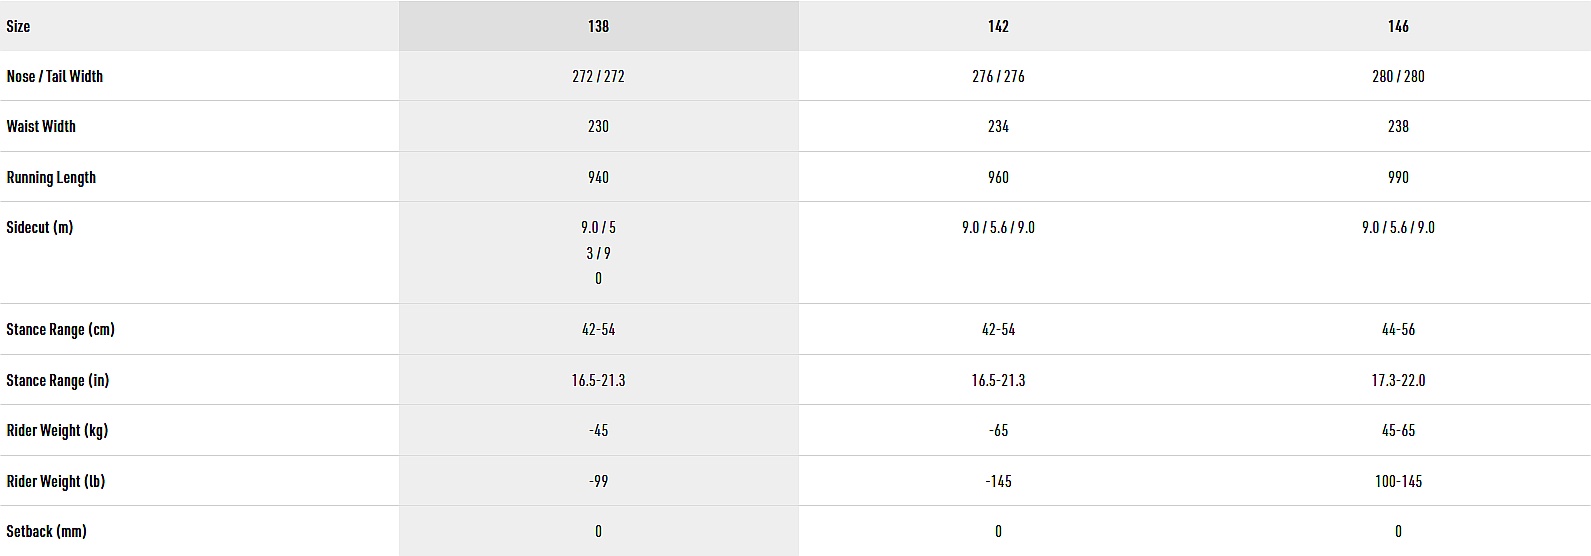Click the Running Length row label
1591x556 pixels.
pyautogui.click(x=51, y=177)
